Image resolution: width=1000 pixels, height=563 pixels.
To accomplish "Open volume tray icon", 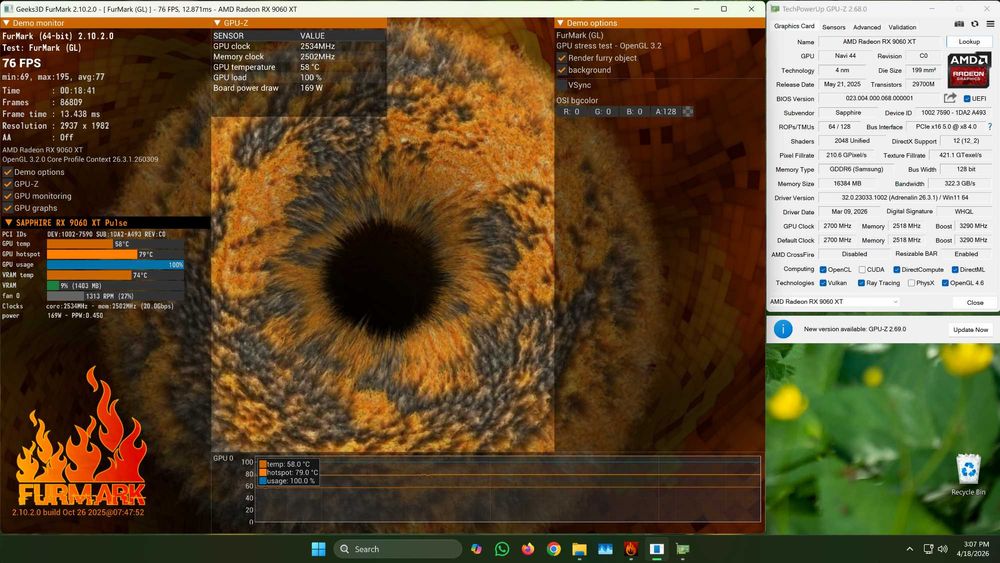I will (x=943, y=549).
